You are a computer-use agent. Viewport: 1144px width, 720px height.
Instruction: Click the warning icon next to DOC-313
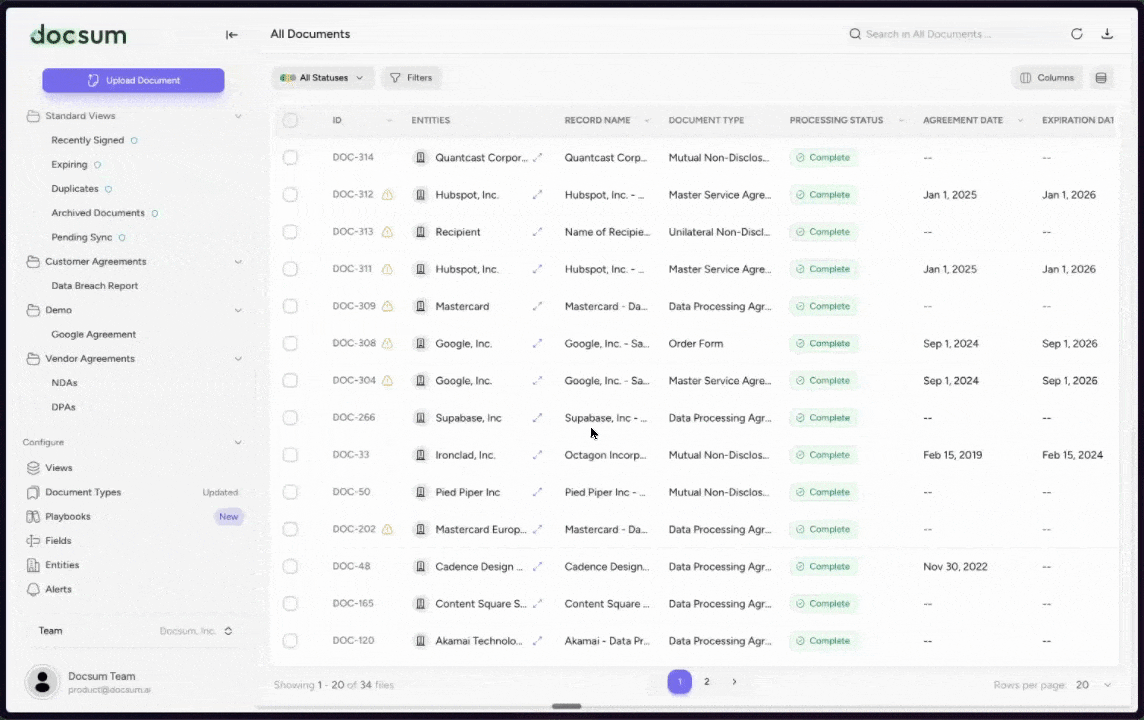click(x=387, y=232)
